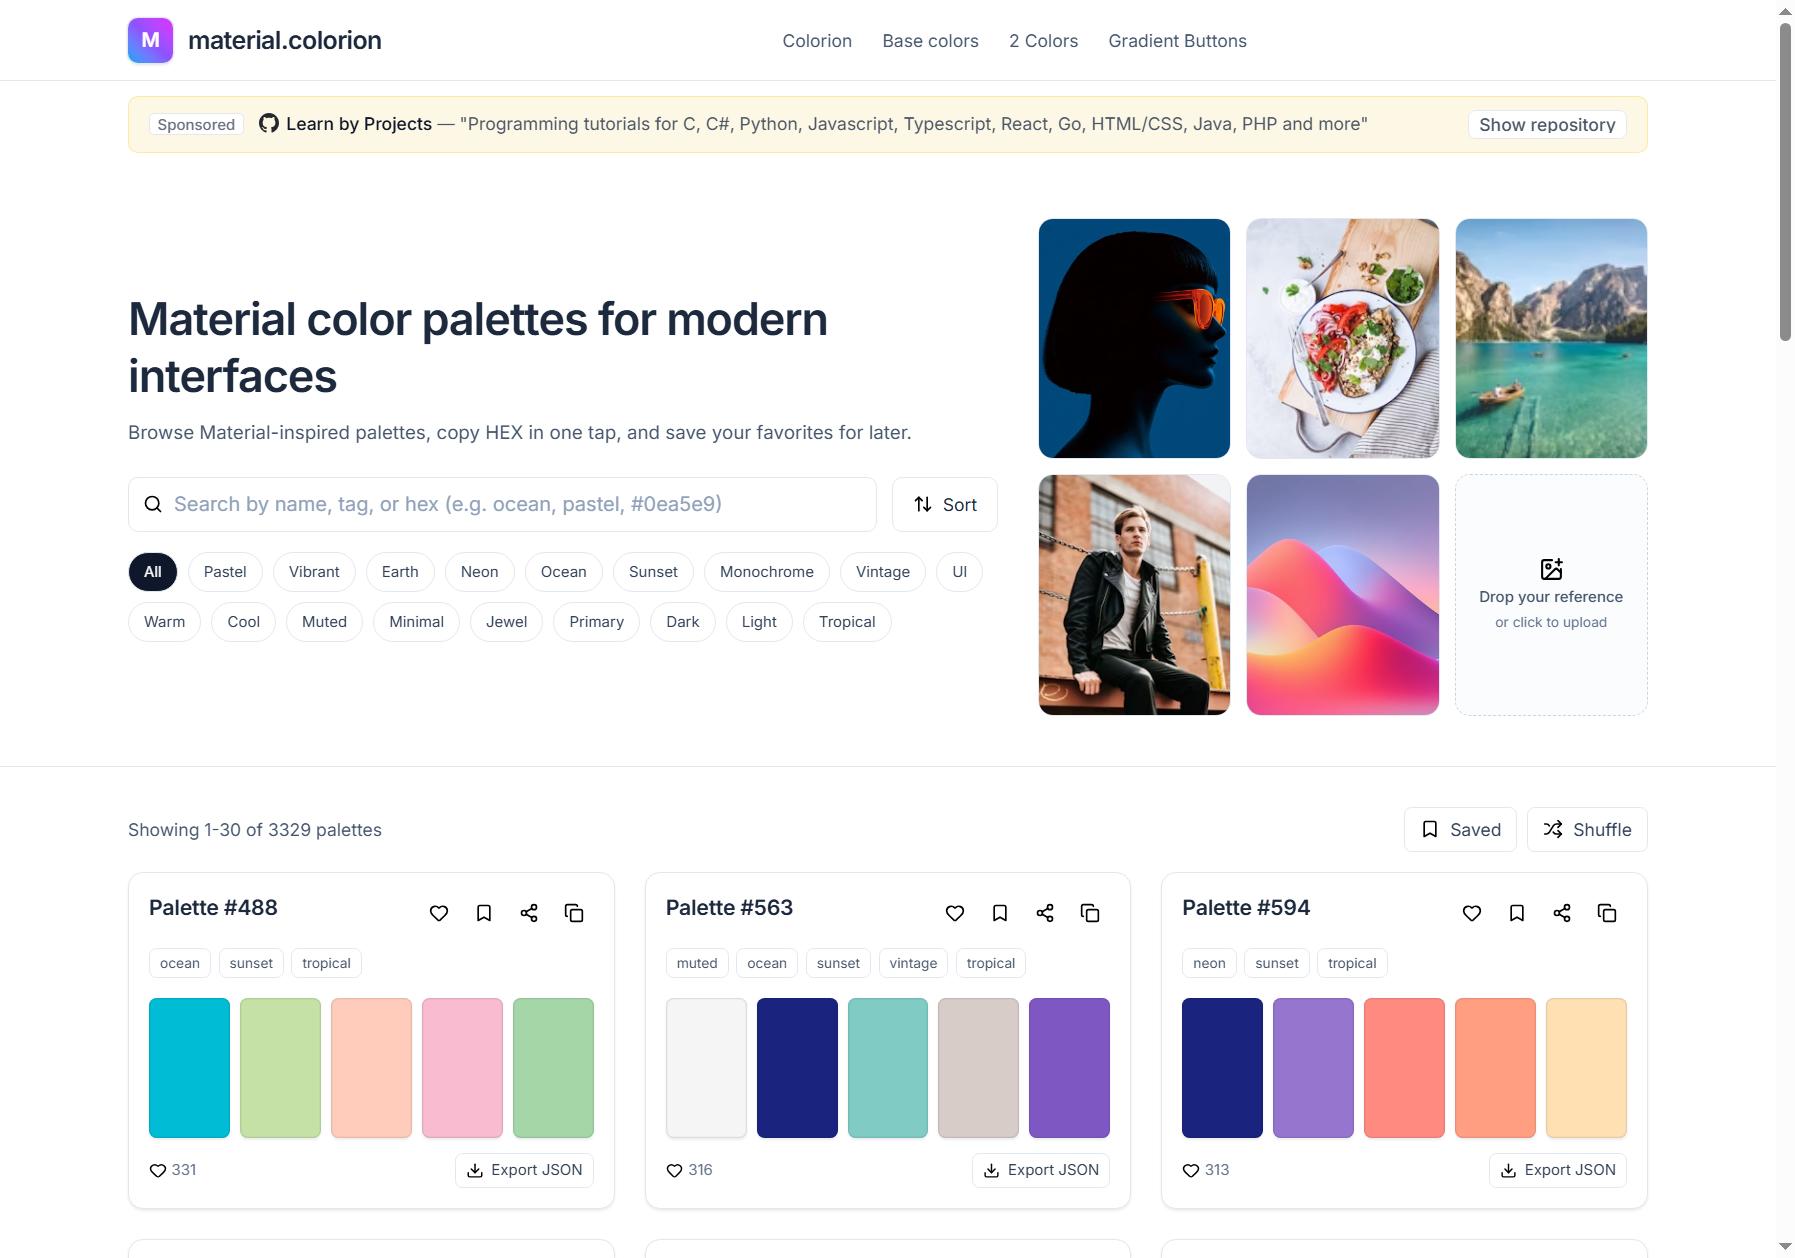Focus the palette search input field
Image resolution: width=1795 pixels, height=1258 pixels.
coord(502,504)
